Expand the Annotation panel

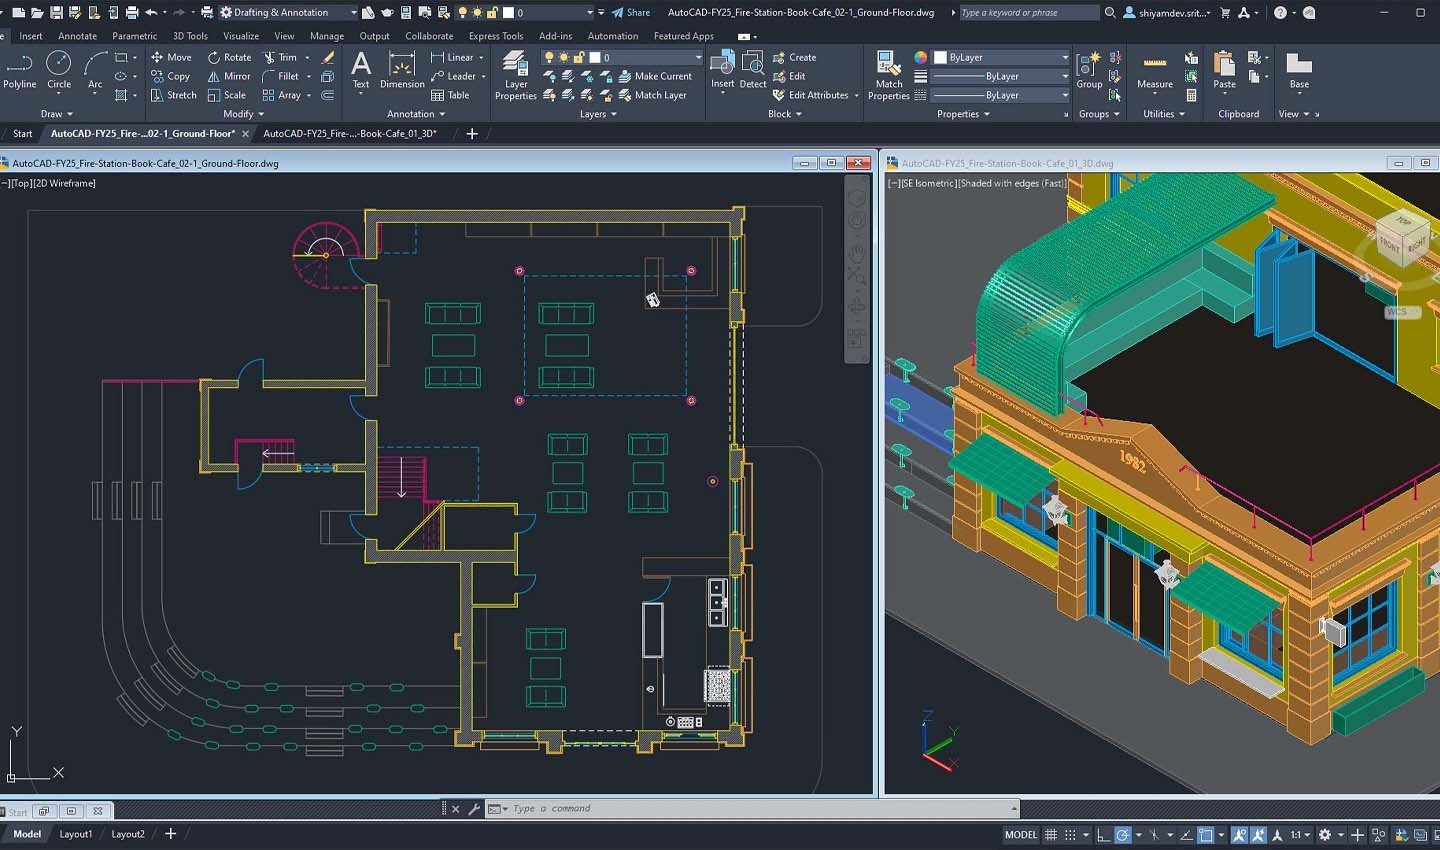pos(416,114)
